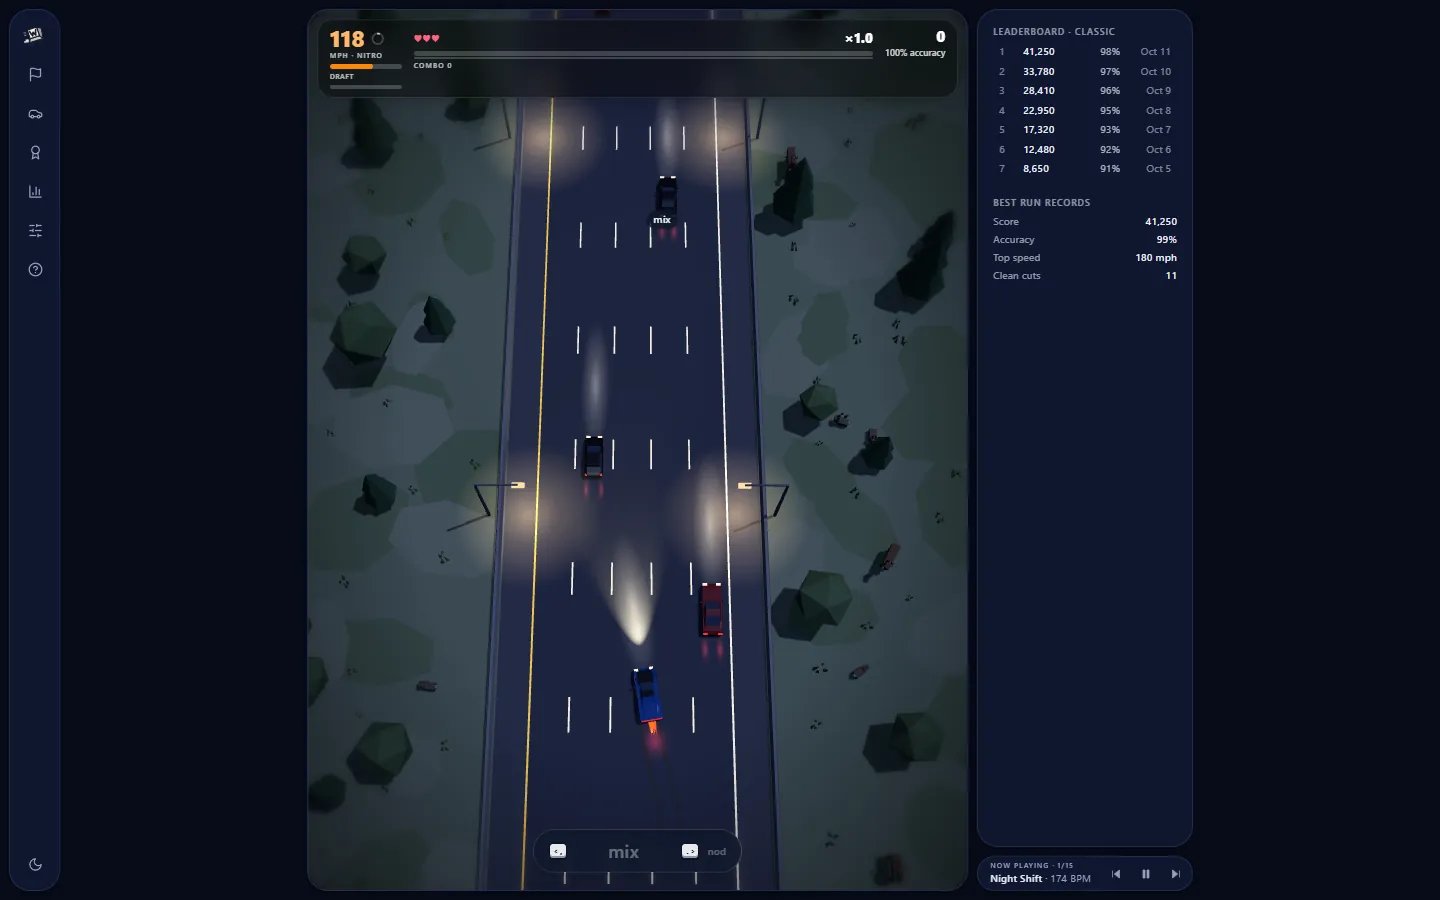This screenshot has height=900, width=1440.
Task: Click the 'COMBO 0' label
Action: click(433, 66)
